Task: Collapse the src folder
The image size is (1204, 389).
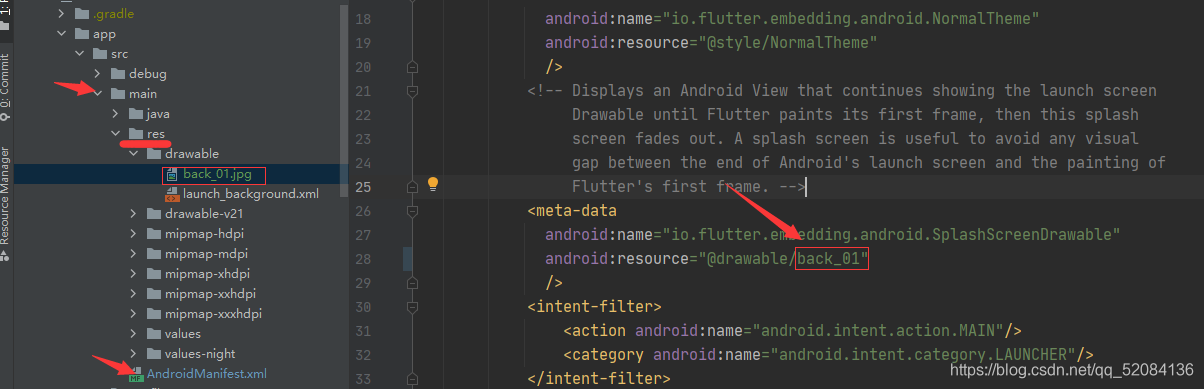Action: click(80, 54)
